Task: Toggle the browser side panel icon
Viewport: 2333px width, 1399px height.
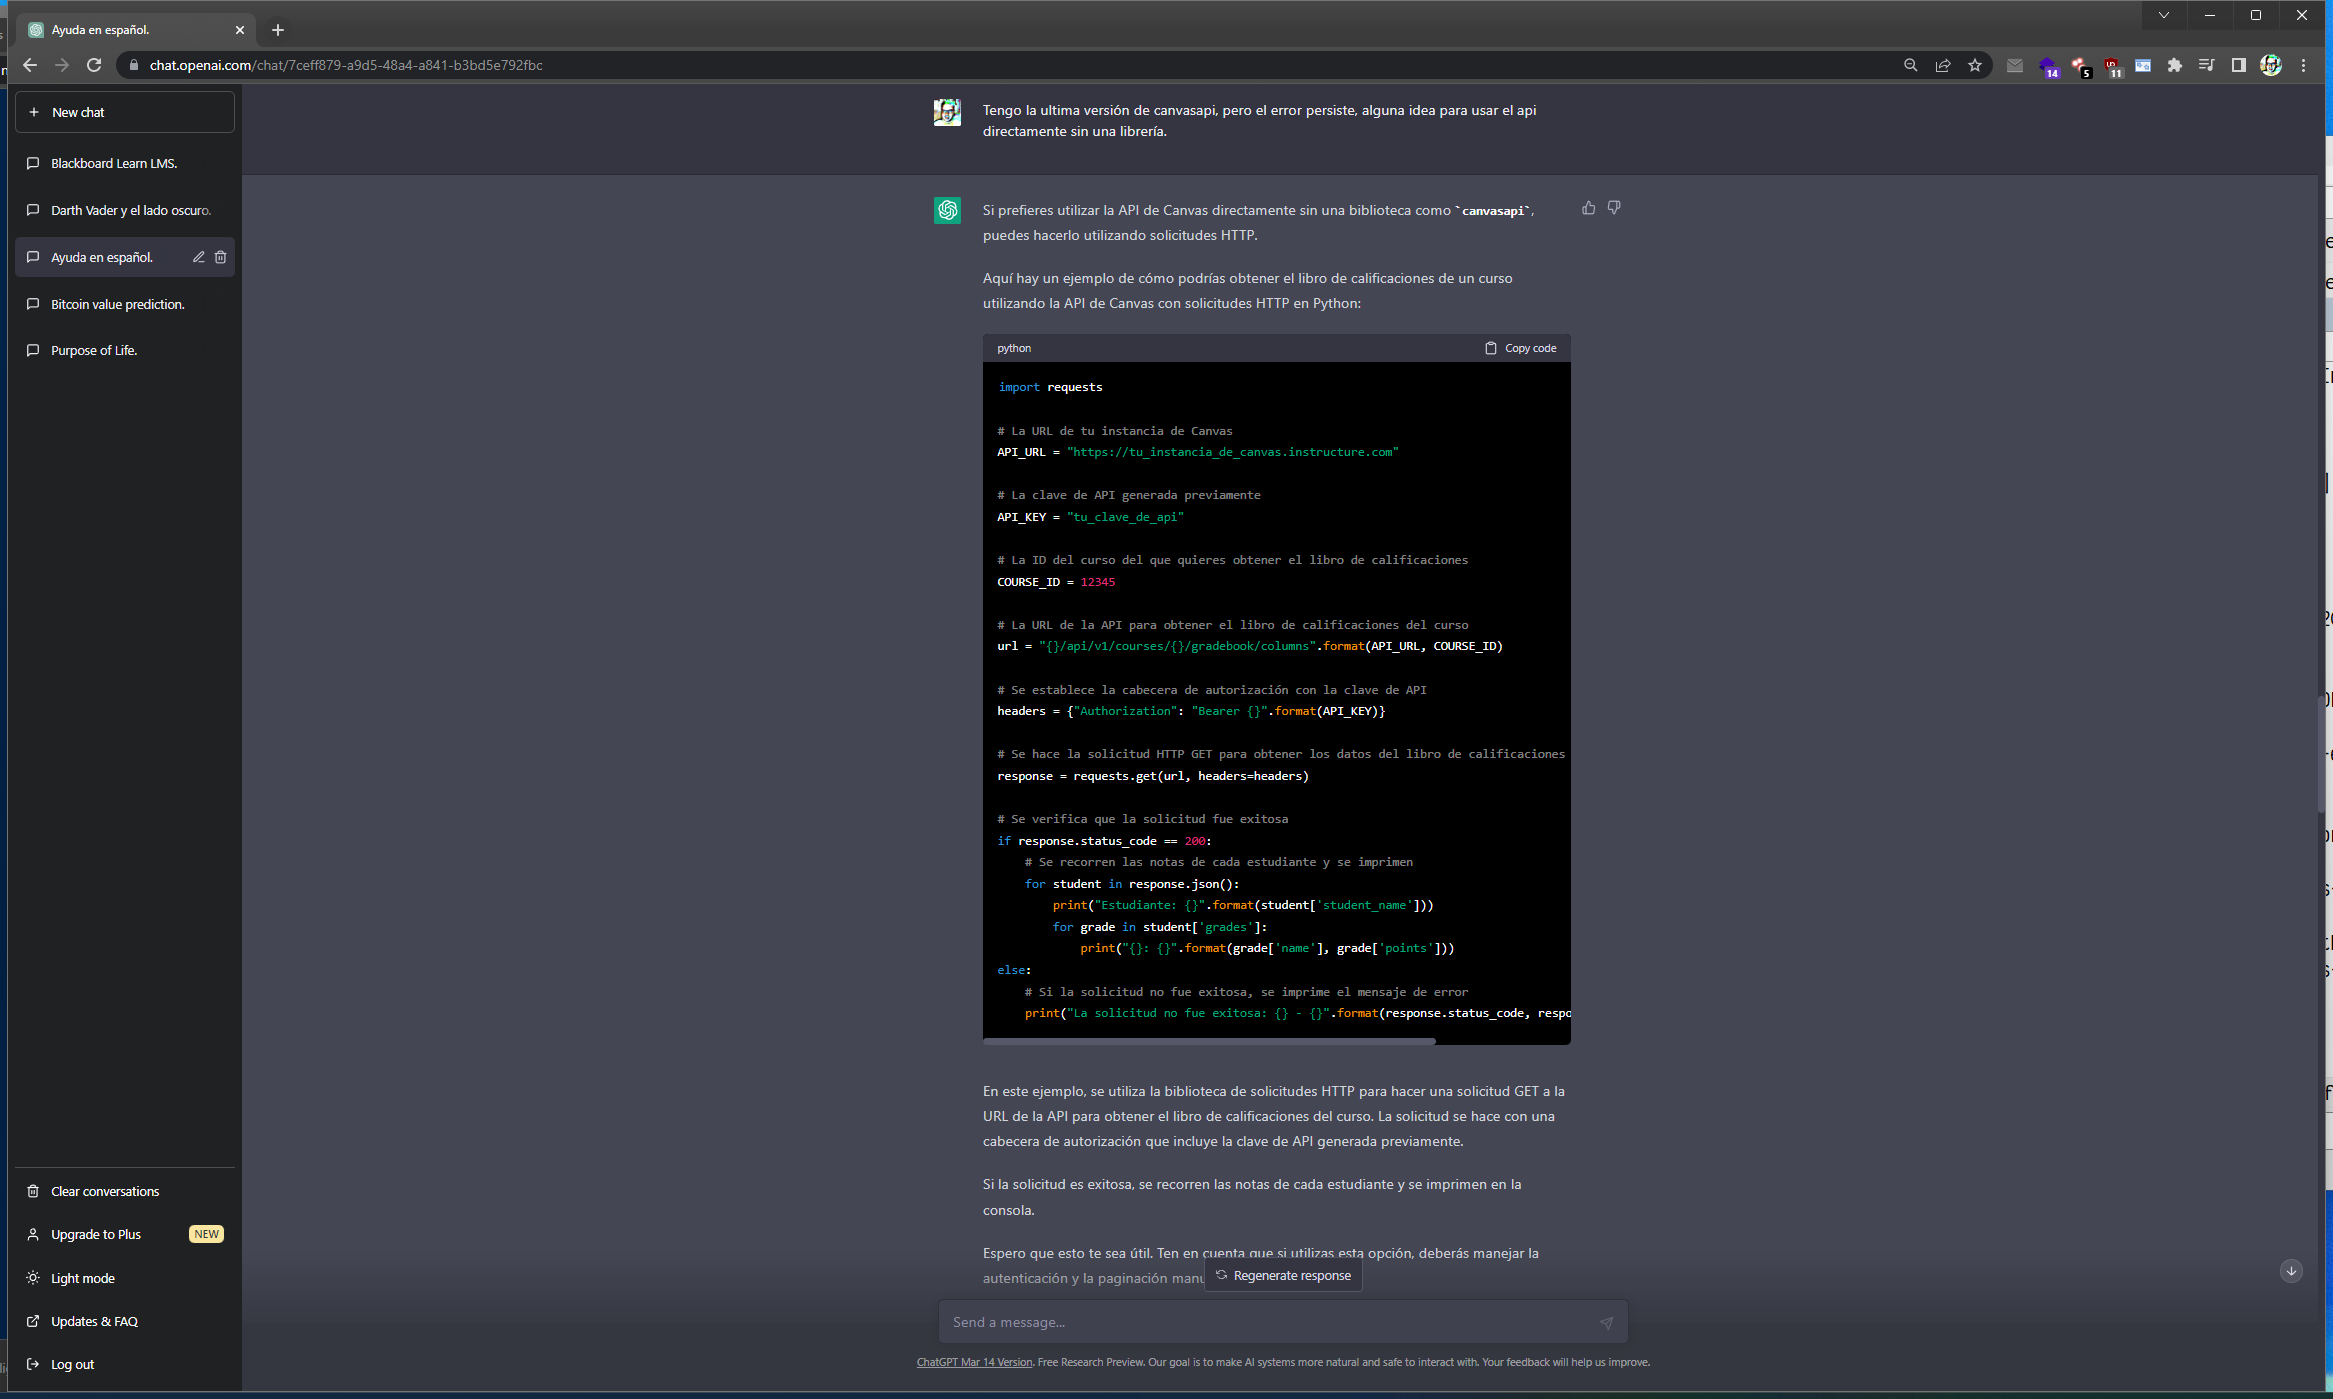Action: point(2238,65)
